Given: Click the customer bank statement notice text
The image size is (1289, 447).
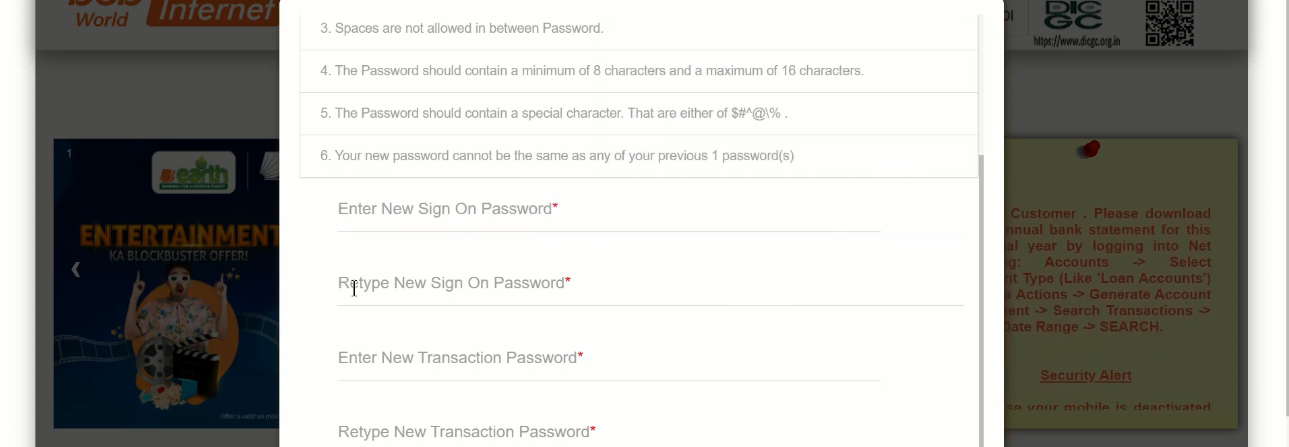Looking at the screenshot, I should 1110,270.
